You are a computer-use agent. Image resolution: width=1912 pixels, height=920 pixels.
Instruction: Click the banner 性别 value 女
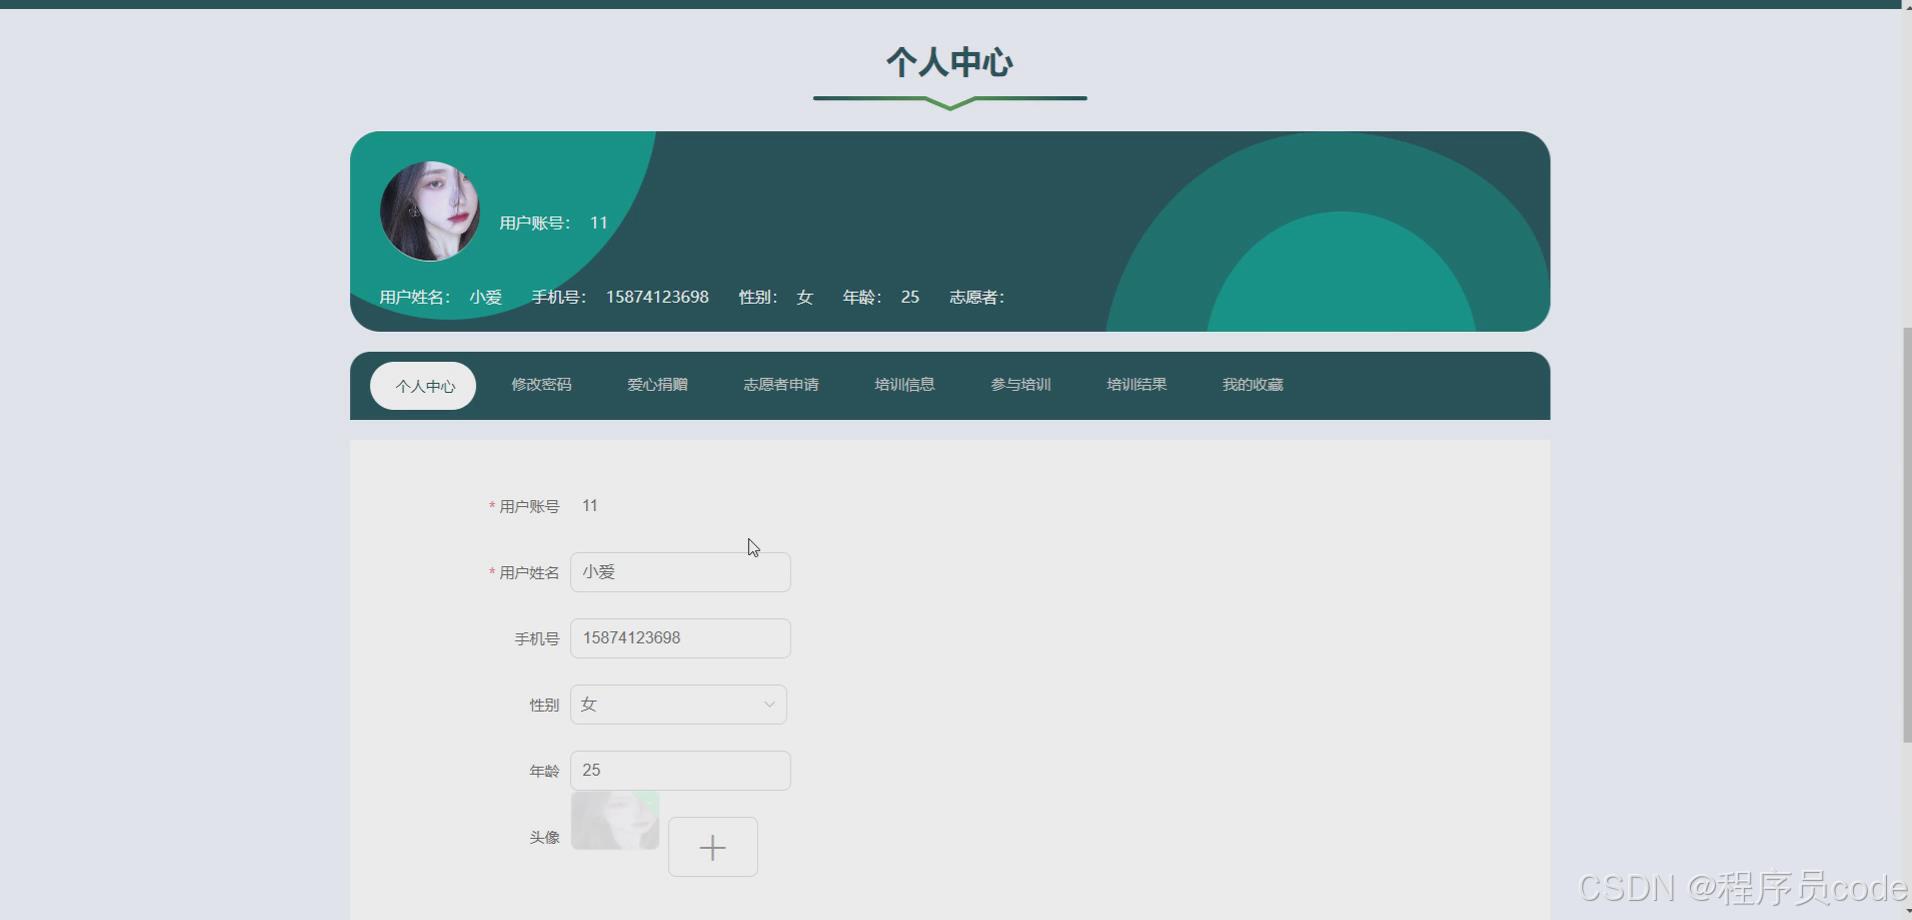pyautogui.click(x=805, y=297)
